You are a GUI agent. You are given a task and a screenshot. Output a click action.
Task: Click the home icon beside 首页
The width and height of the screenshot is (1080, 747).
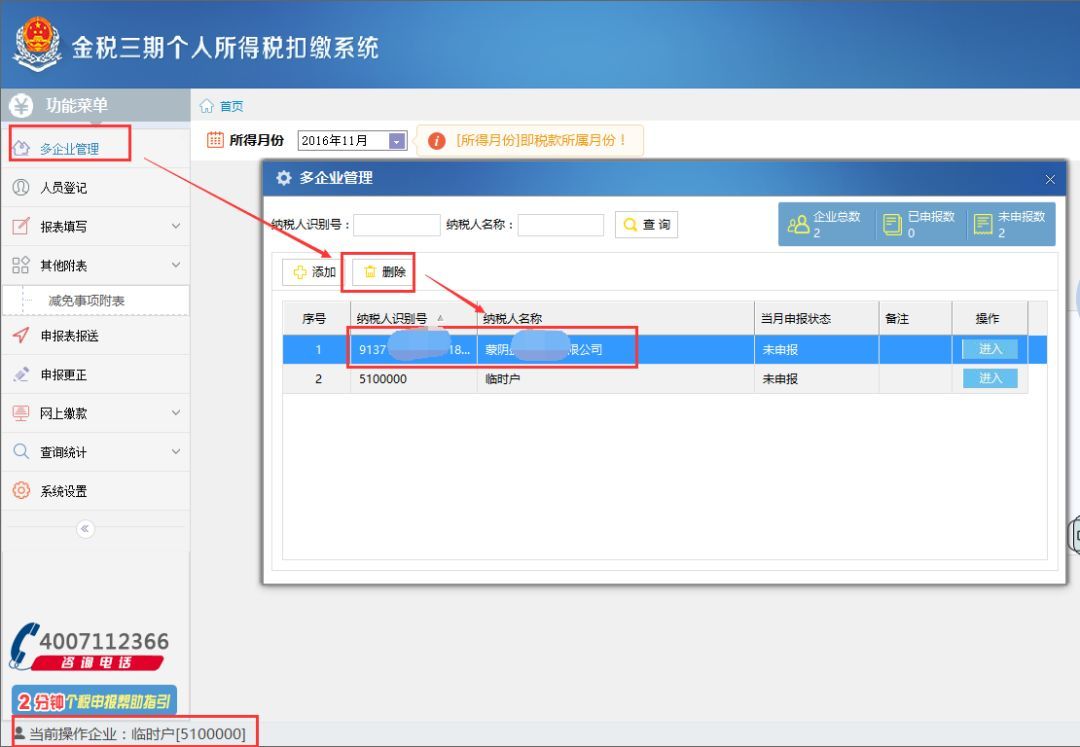pyautogui.click(x=207, y=105)
